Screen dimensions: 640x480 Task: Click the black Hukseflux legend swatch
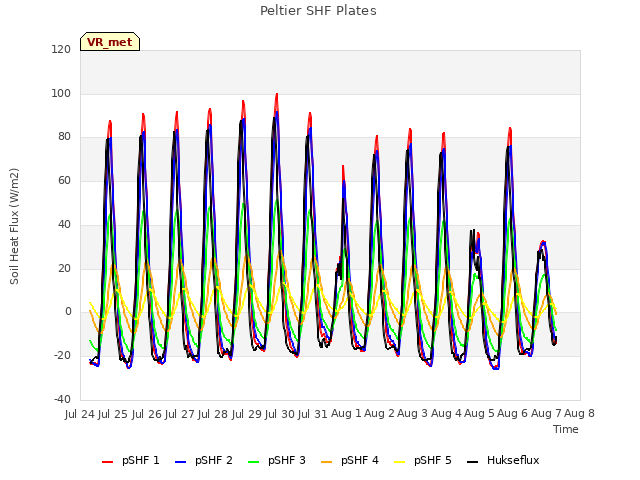point(473,462)
